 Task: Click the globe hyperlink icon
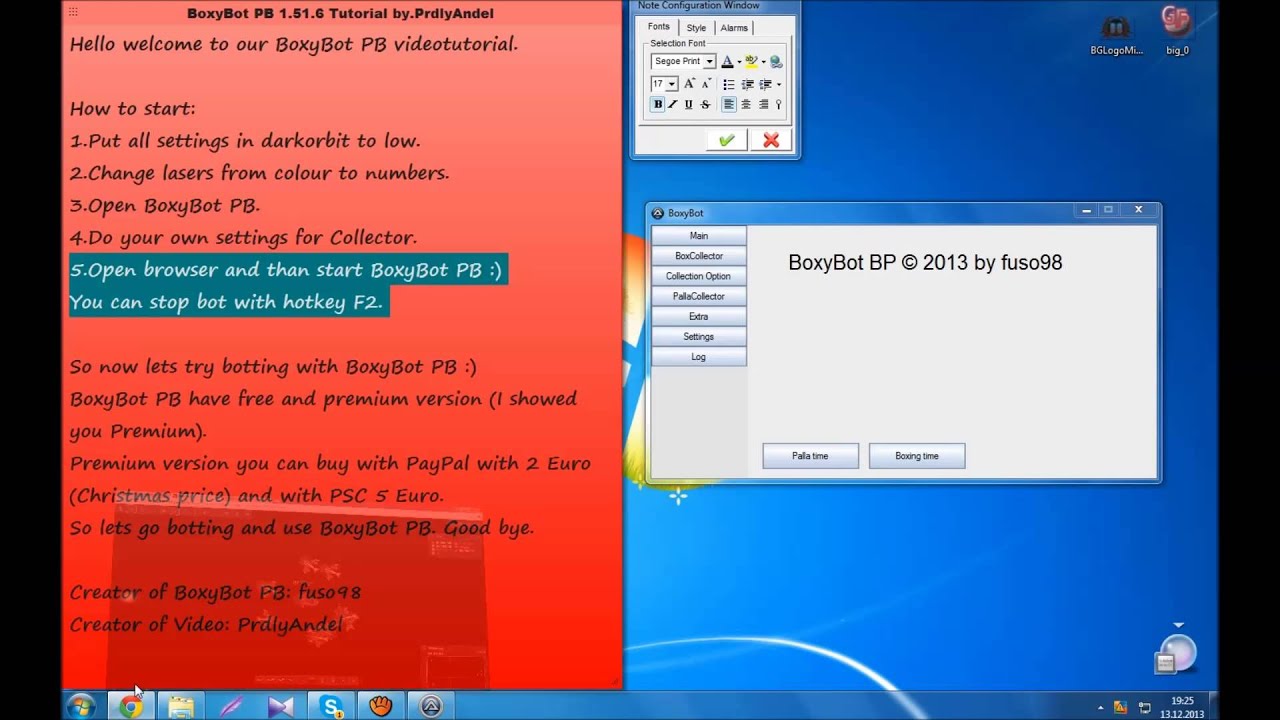(x=776, y=62)
